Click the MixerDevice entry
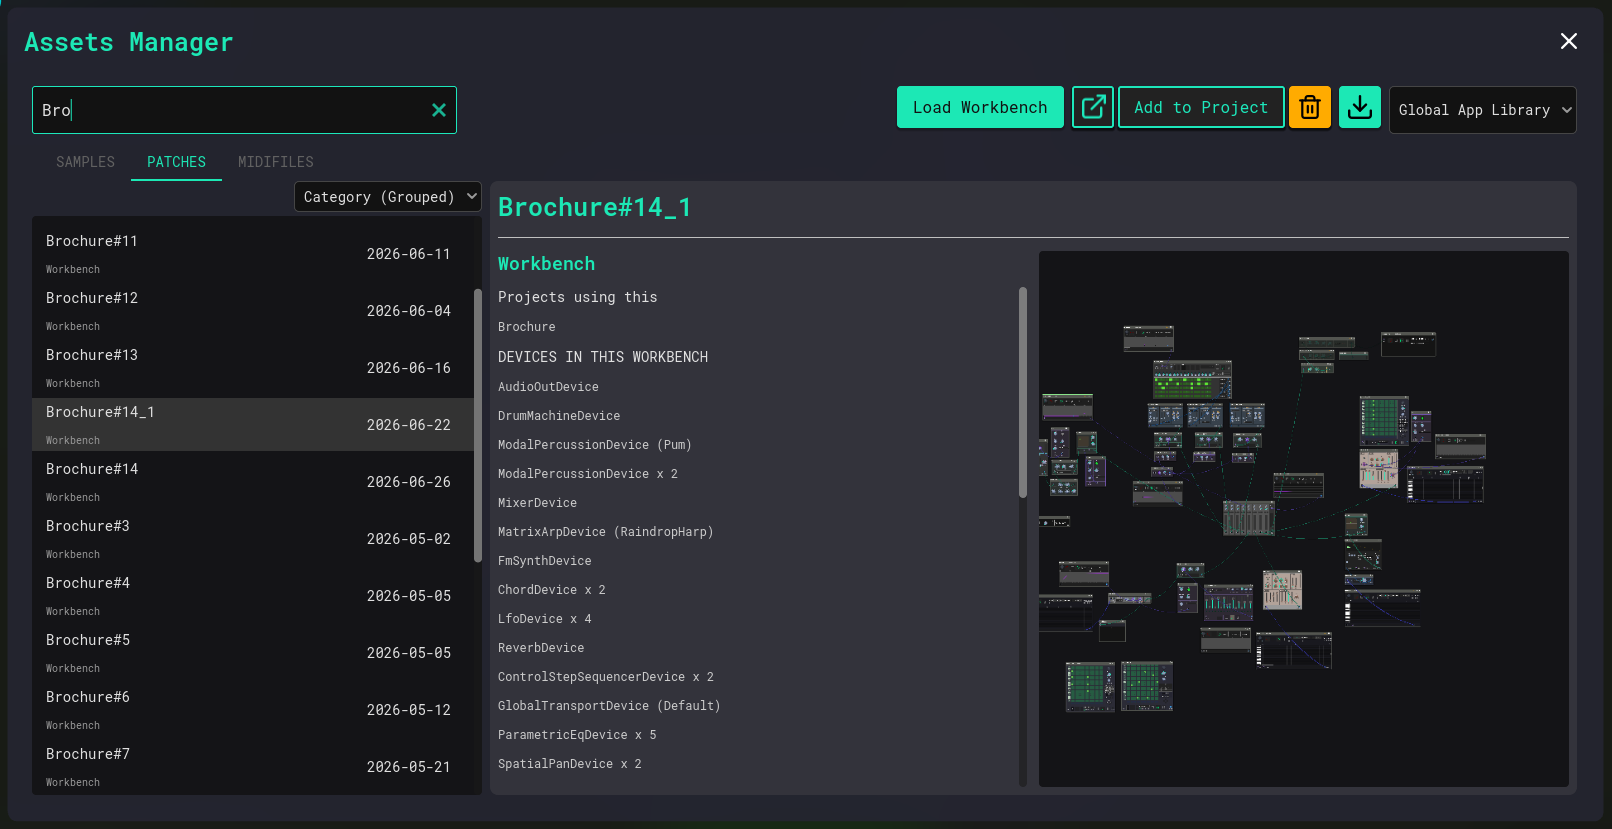 pos(537,503)
